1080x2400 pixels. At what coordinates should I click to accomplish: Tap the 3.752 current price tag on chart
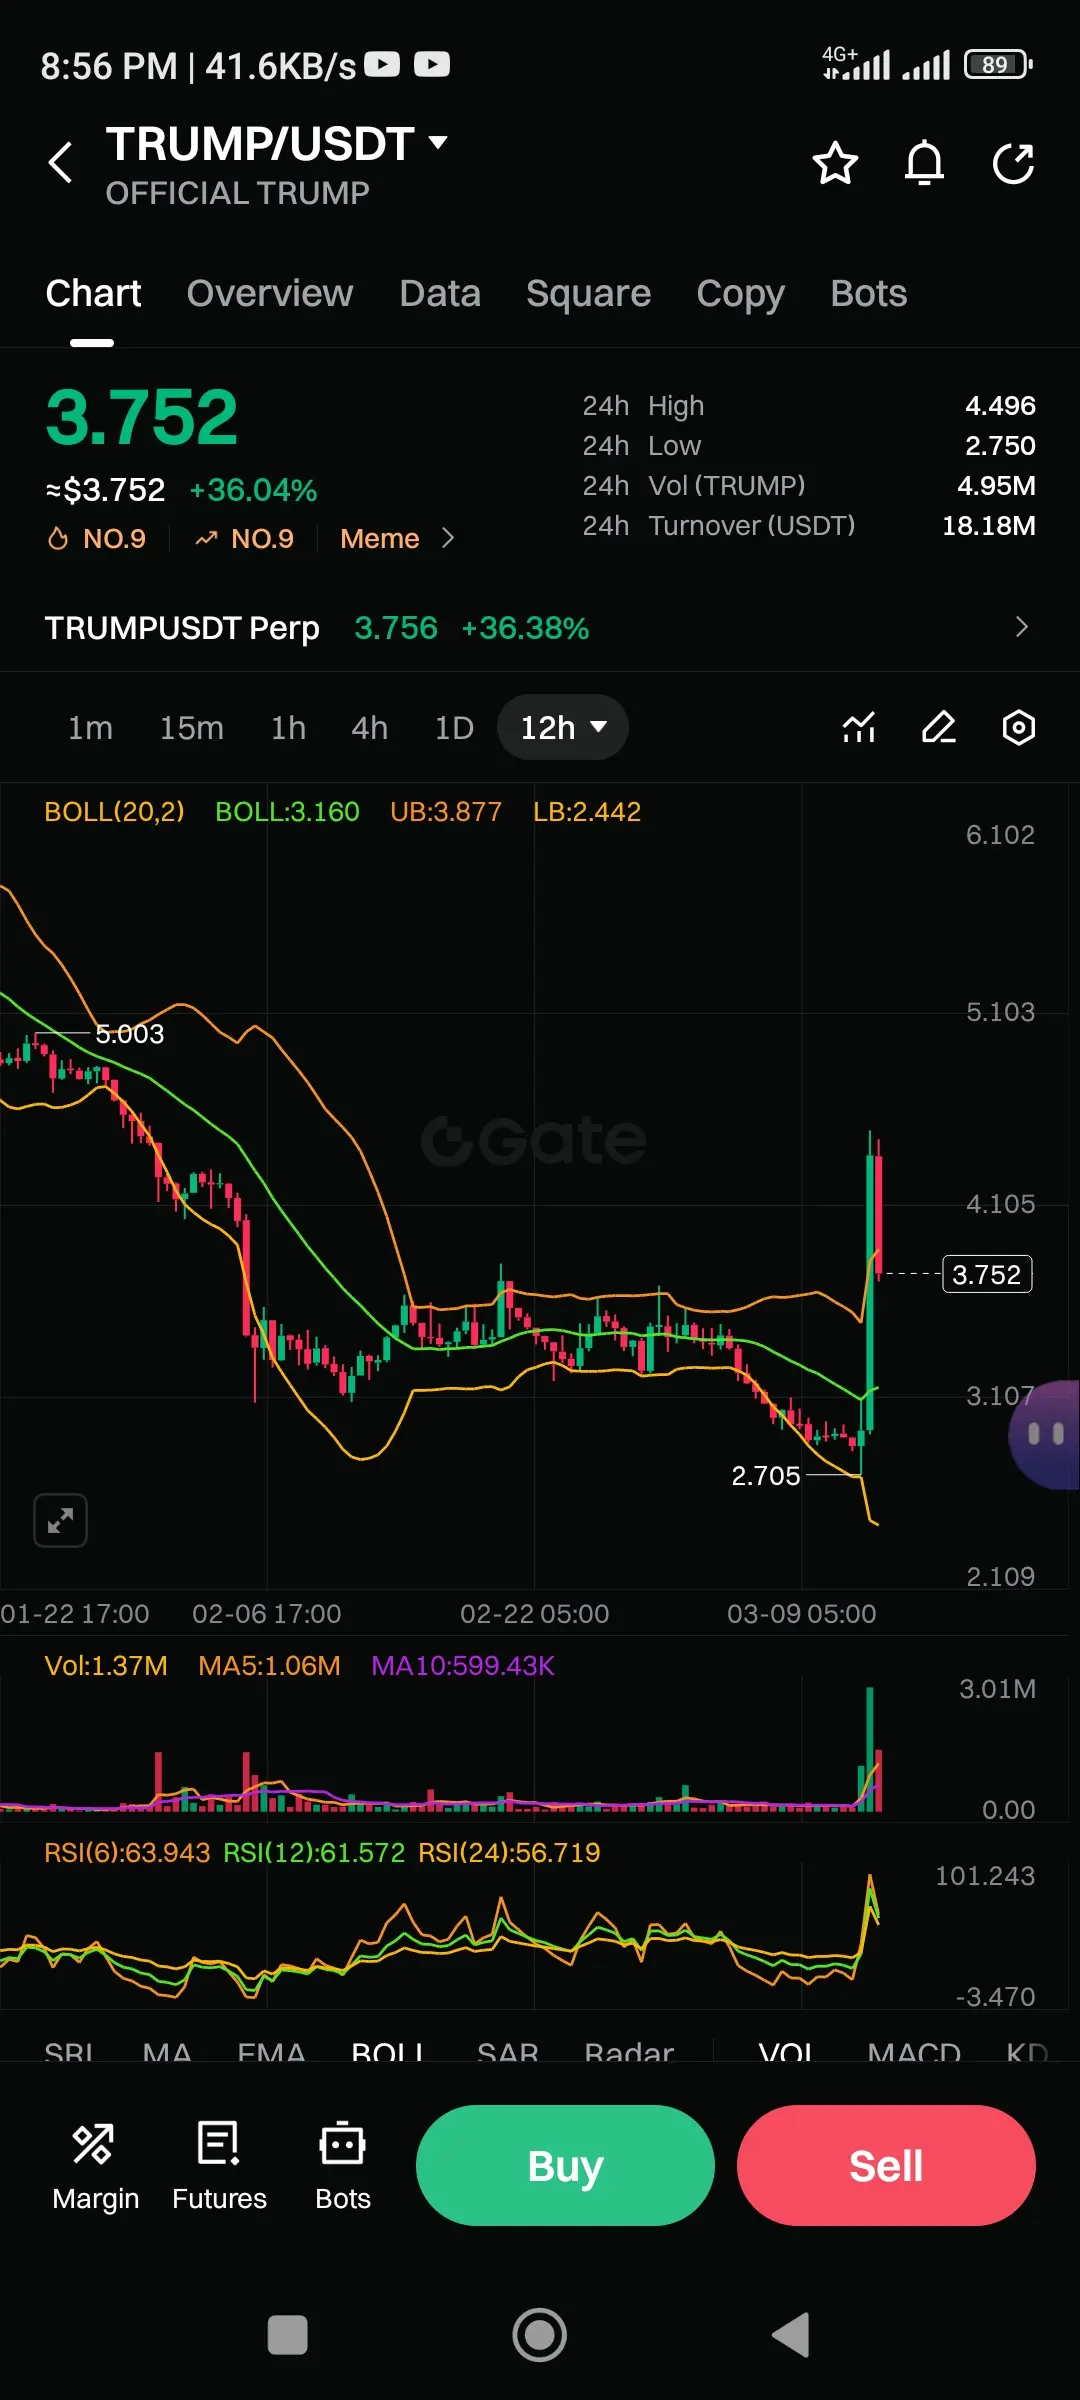pyautogui.click(x=987, y=1274)
